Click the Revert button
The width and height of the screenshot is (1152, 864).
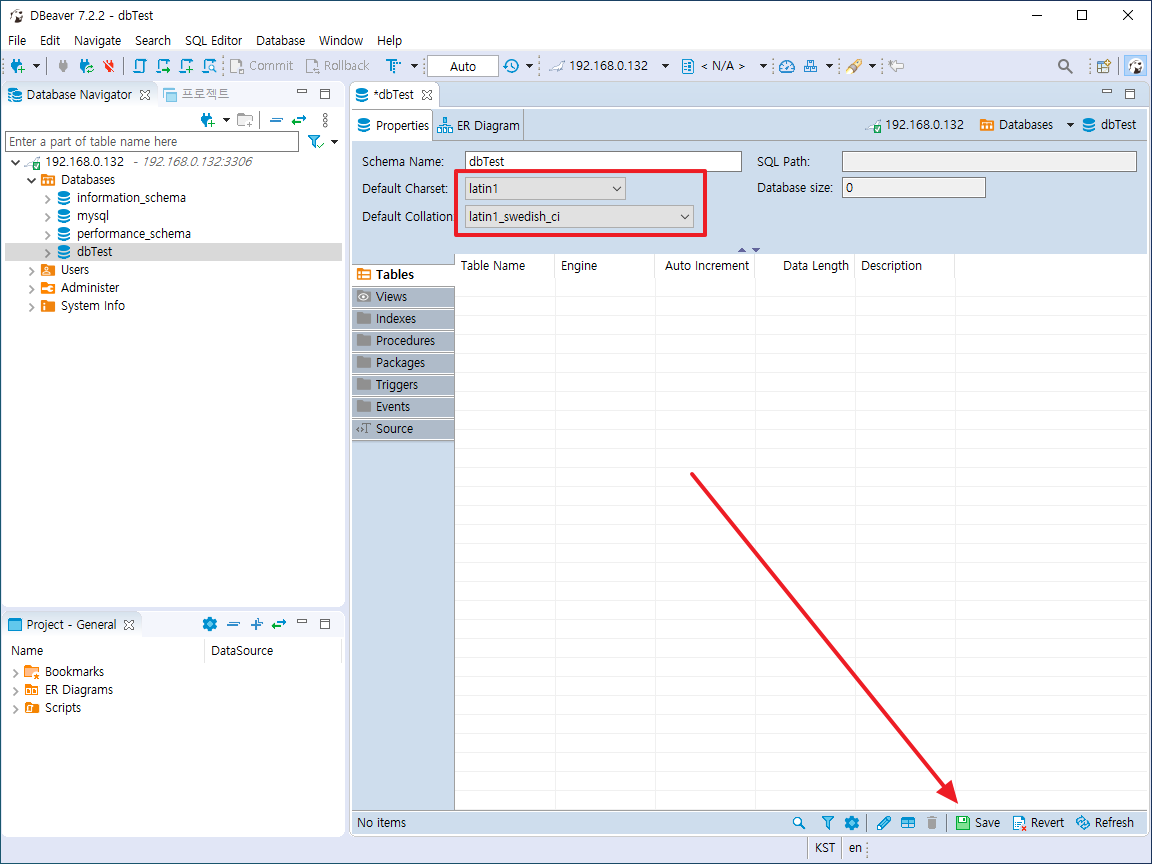click(x=1038, y=823)
